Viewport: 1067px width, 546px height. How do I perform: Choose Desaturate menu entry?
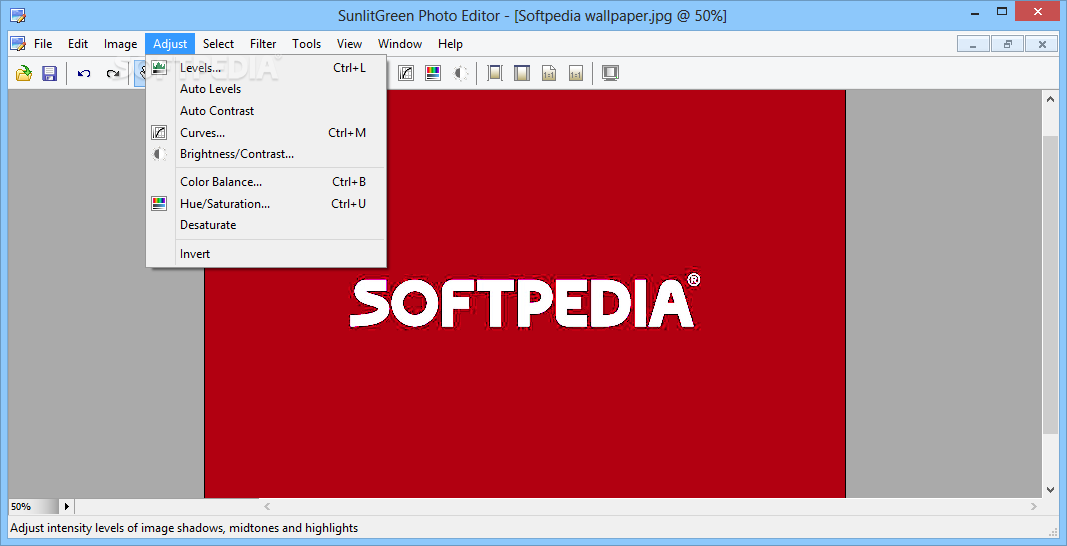pos(266,225)
